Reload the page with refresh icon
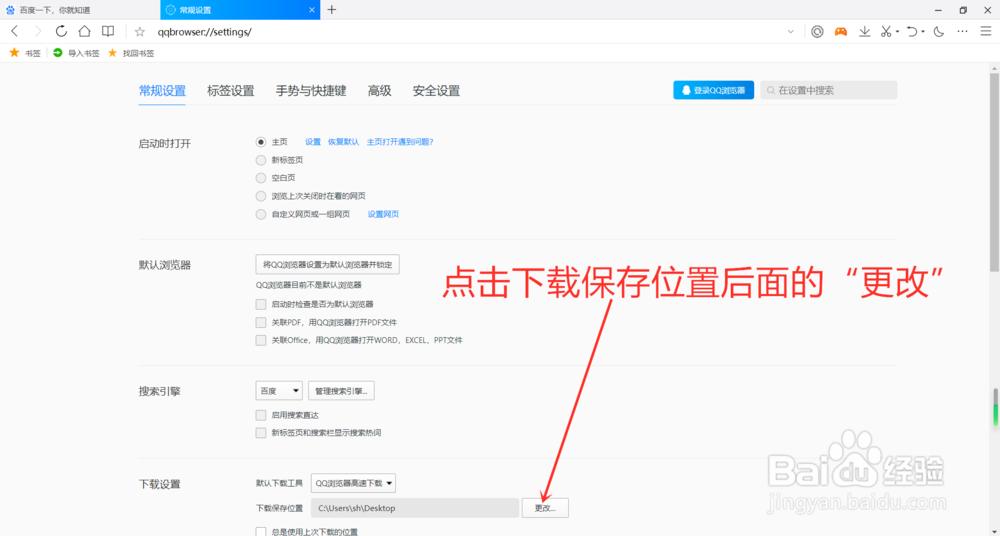The image size is (1000, 536). pyautogui.click(x=61, y=31)
